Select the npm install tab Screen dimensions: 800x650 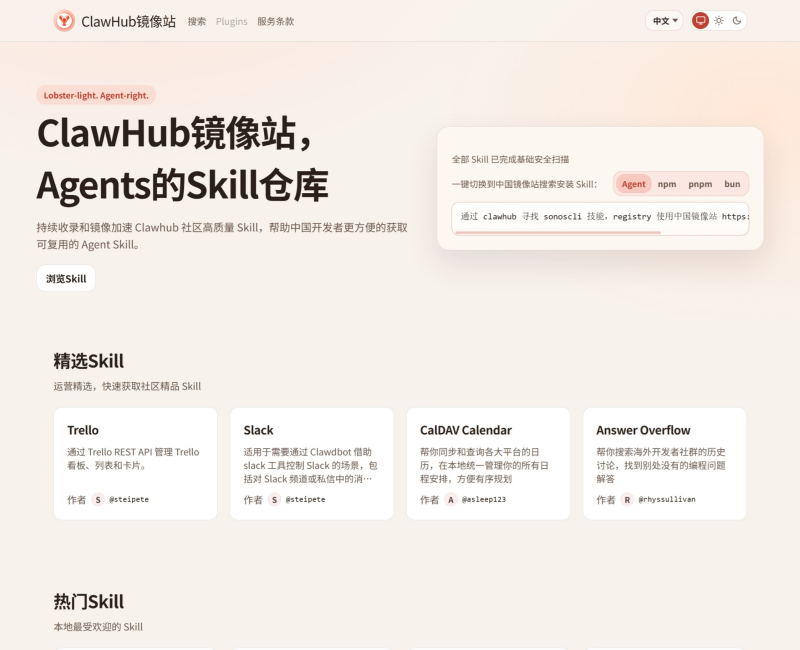point(667,184)
